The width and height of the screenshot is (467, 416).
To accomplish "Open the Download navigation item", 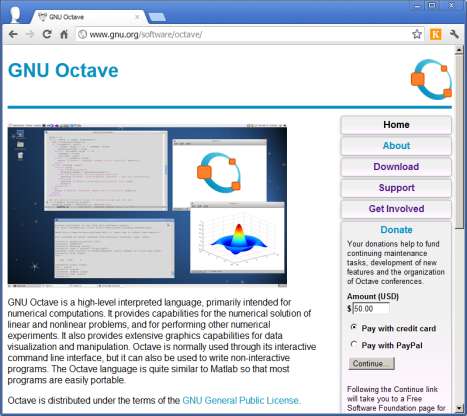I will tap(396, 167).
